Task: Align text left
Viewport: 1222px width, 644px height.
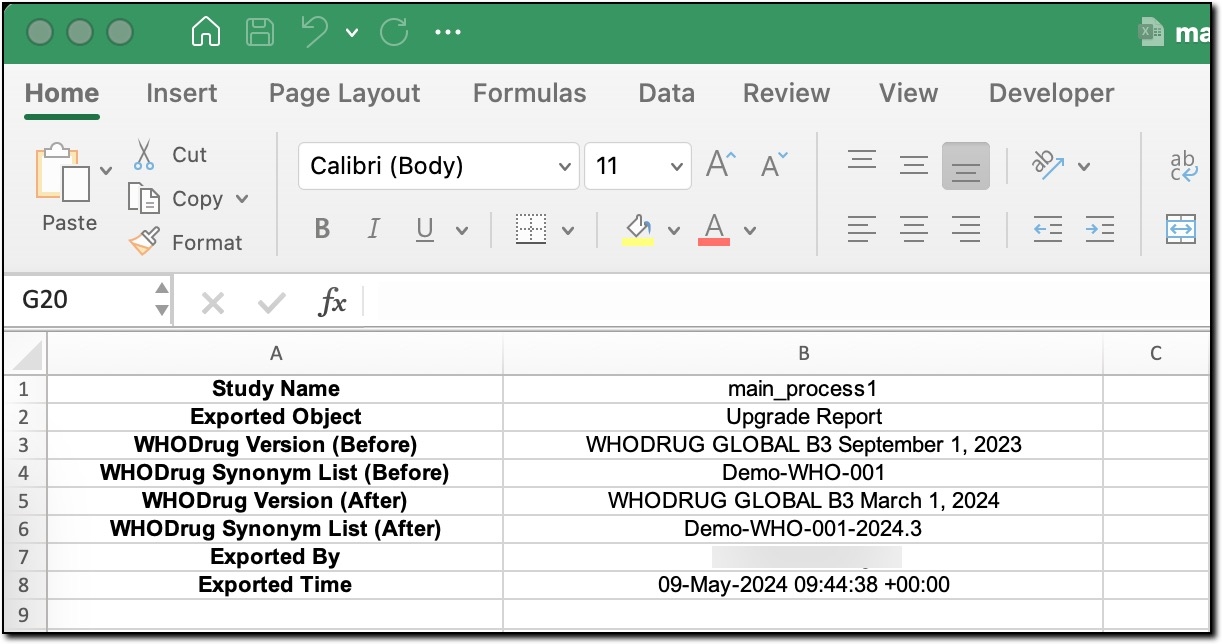Action: [862, 230]
